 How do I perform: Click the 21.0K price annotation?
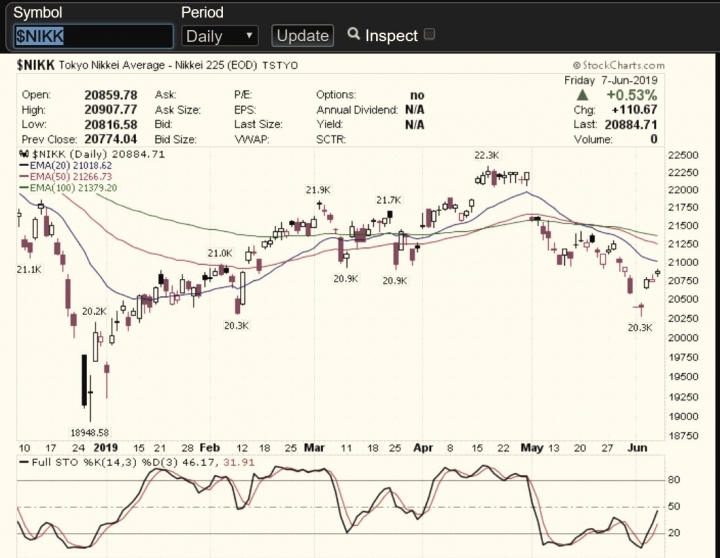click(220, 253)
